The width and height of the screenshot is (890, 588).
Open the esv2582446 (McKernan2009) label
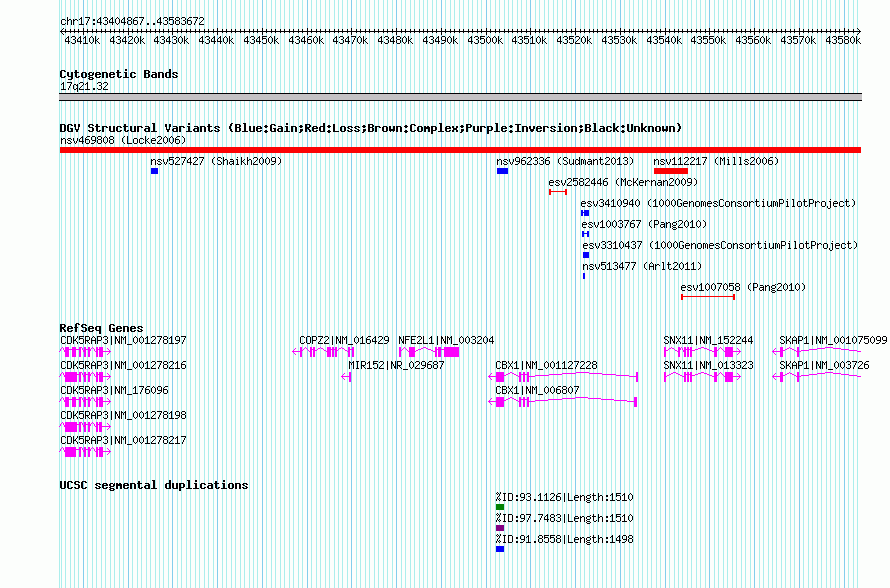tap(623, 182)
